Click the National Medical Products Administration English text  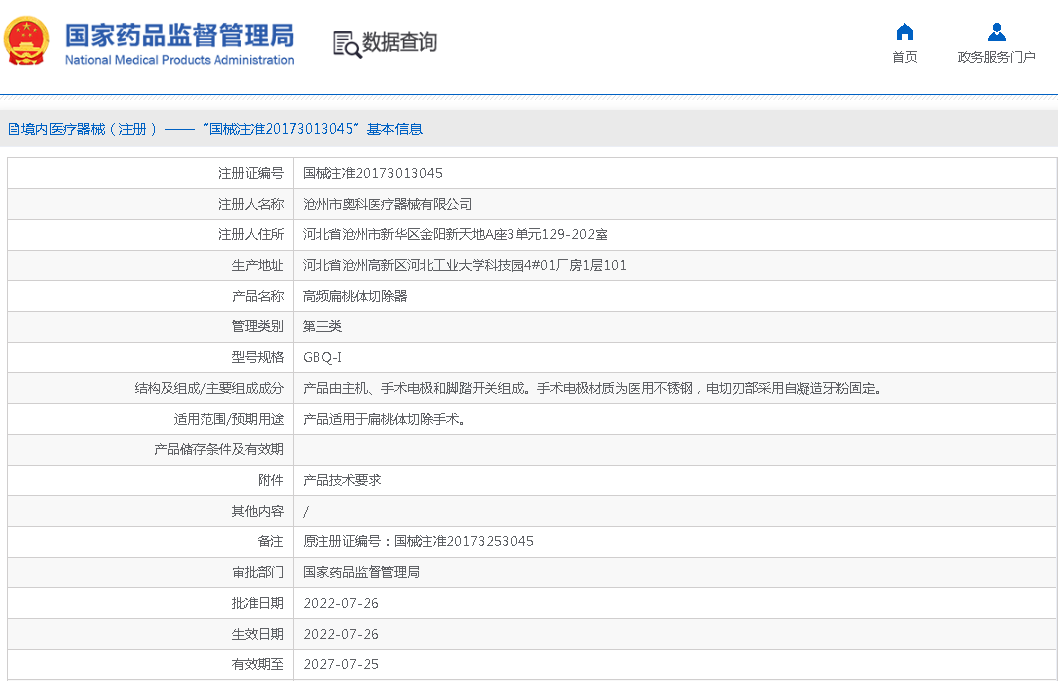(179, 60)
